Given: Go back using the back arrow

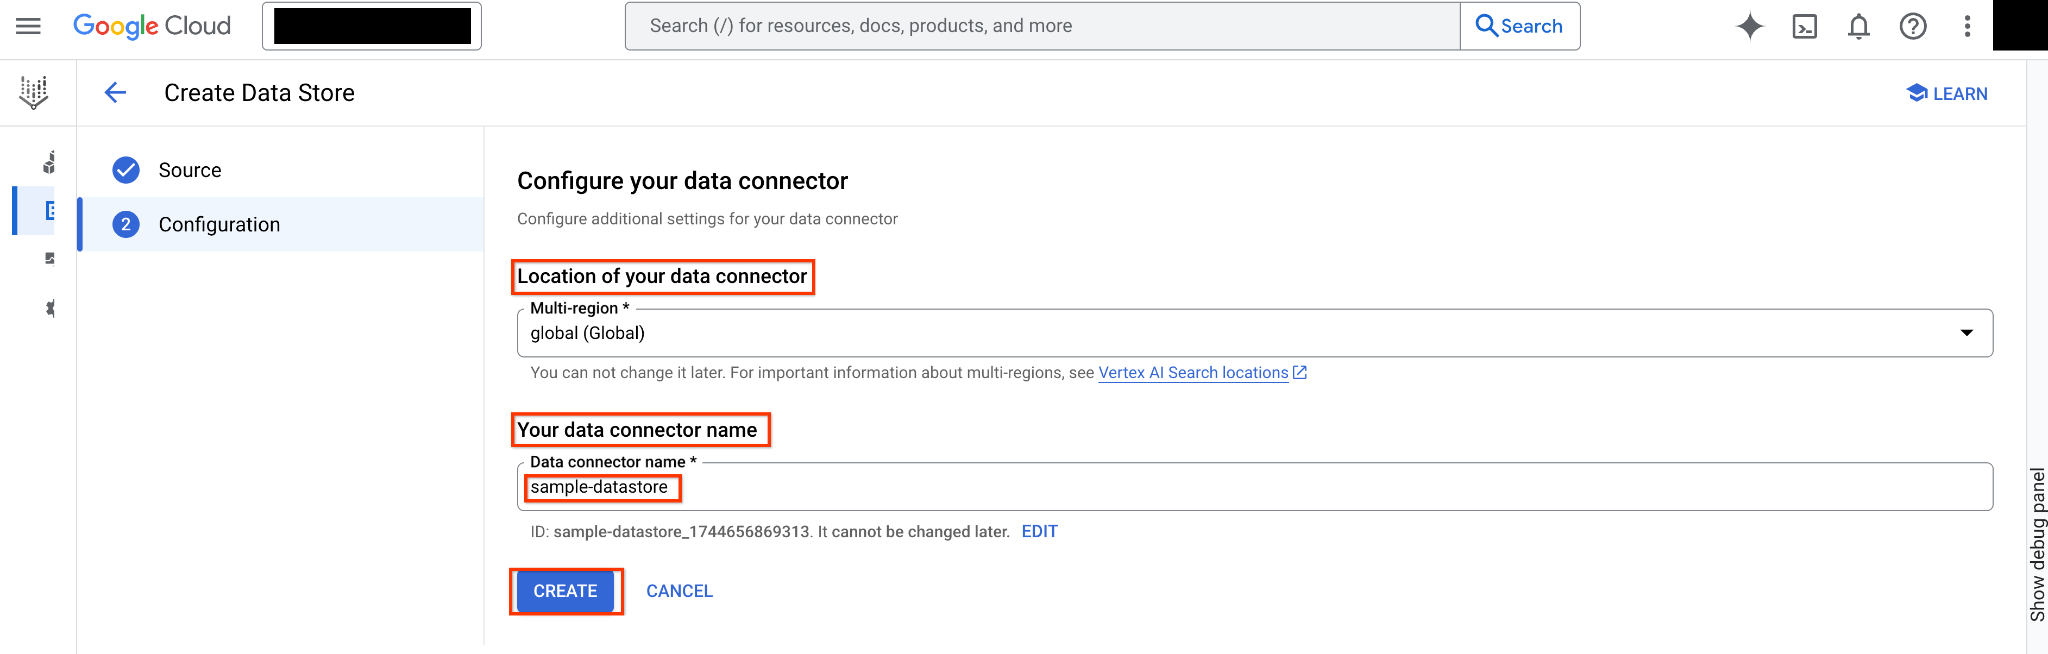Looking at the screenshot, I should [115, 92].
